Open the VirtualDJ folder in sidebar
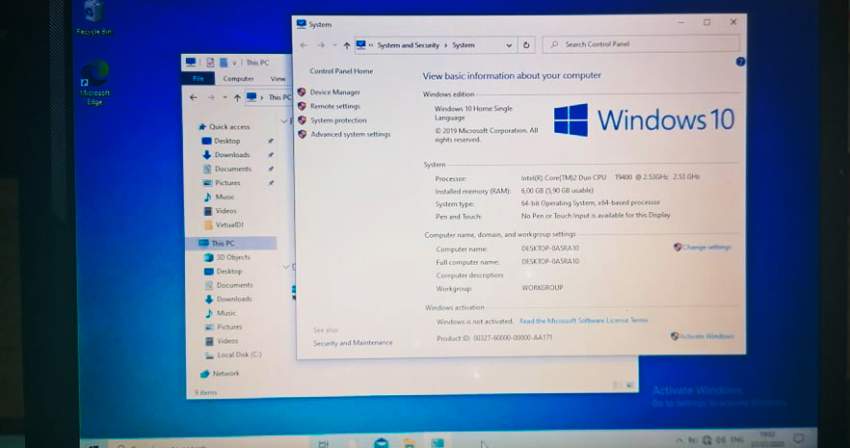The height and width of the screenshot is (448, 850). point(229,225)
